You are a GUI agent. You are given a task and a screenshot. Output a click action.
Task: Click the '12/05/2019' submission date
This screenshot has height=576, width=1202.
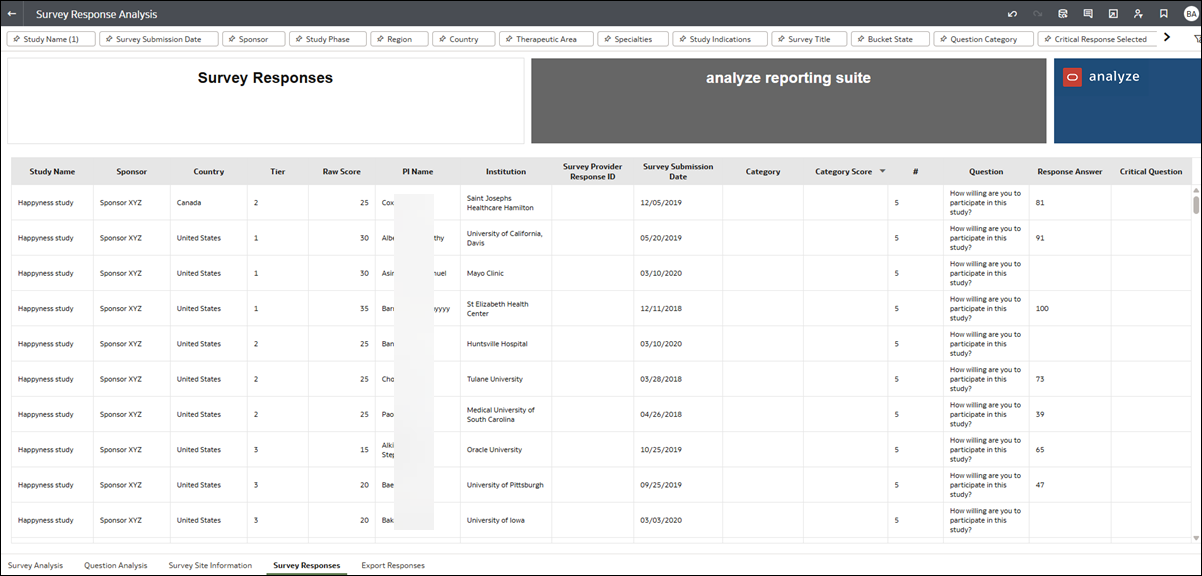pos(660,203)
